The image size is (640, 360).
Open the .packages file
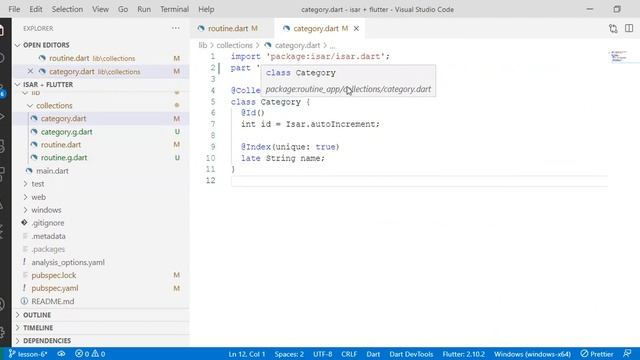(101, 249)
